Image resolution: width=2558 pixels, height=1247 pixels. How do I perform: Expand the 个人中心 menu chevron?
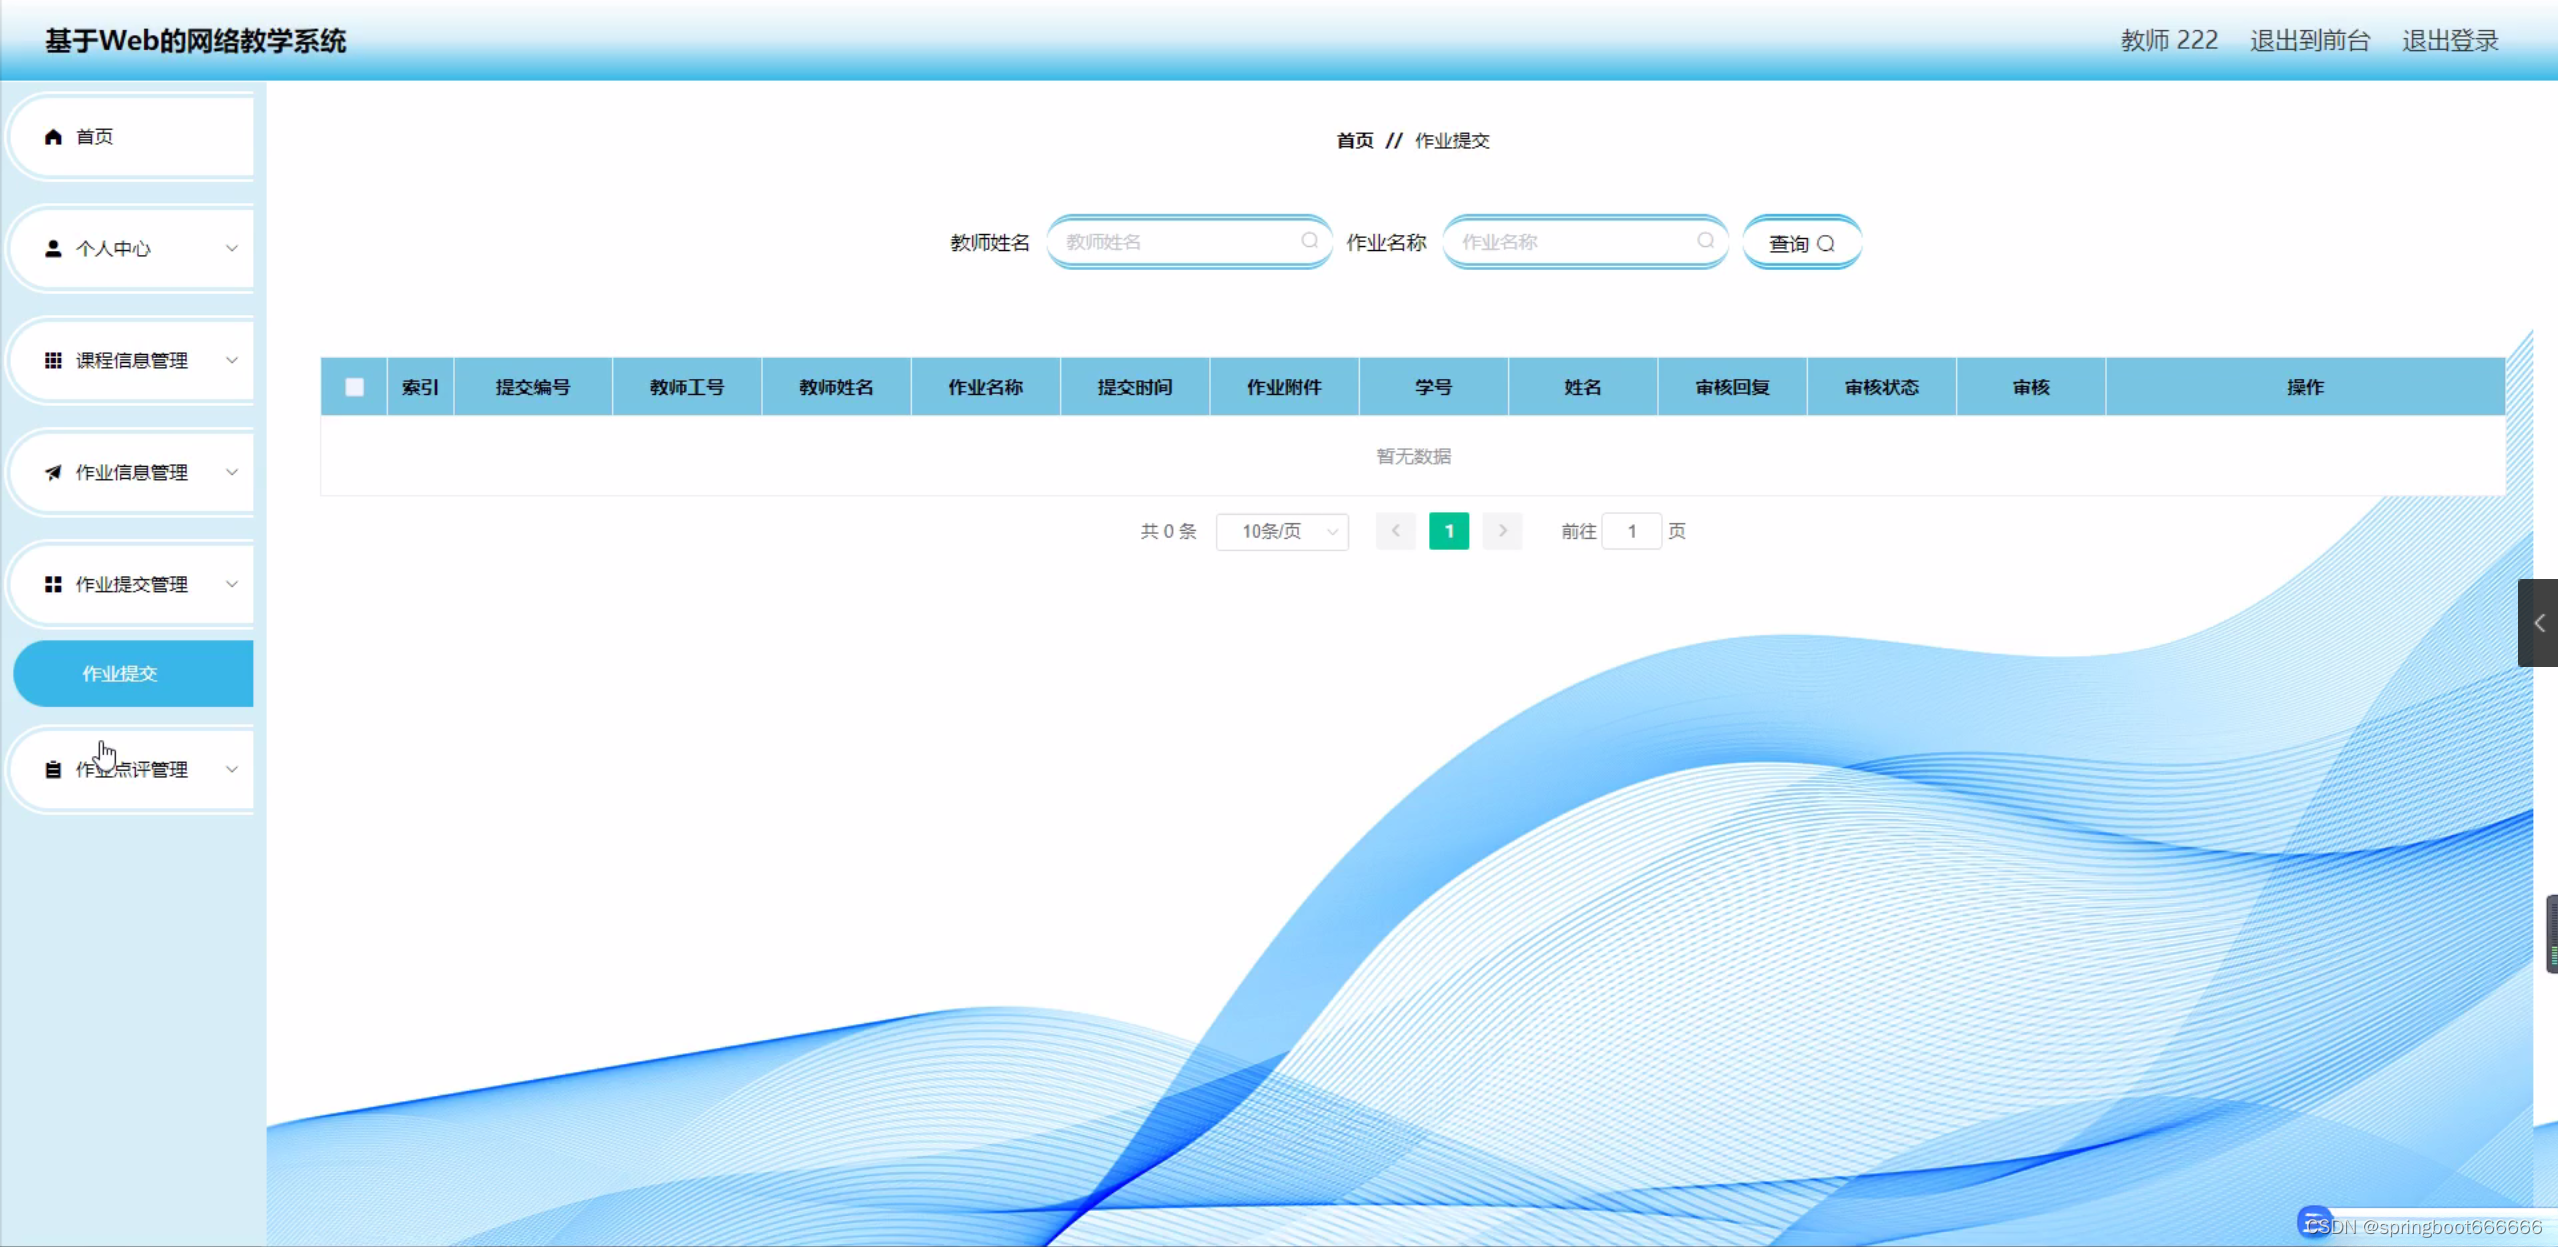pyautogui.click(x=232, y=249)
